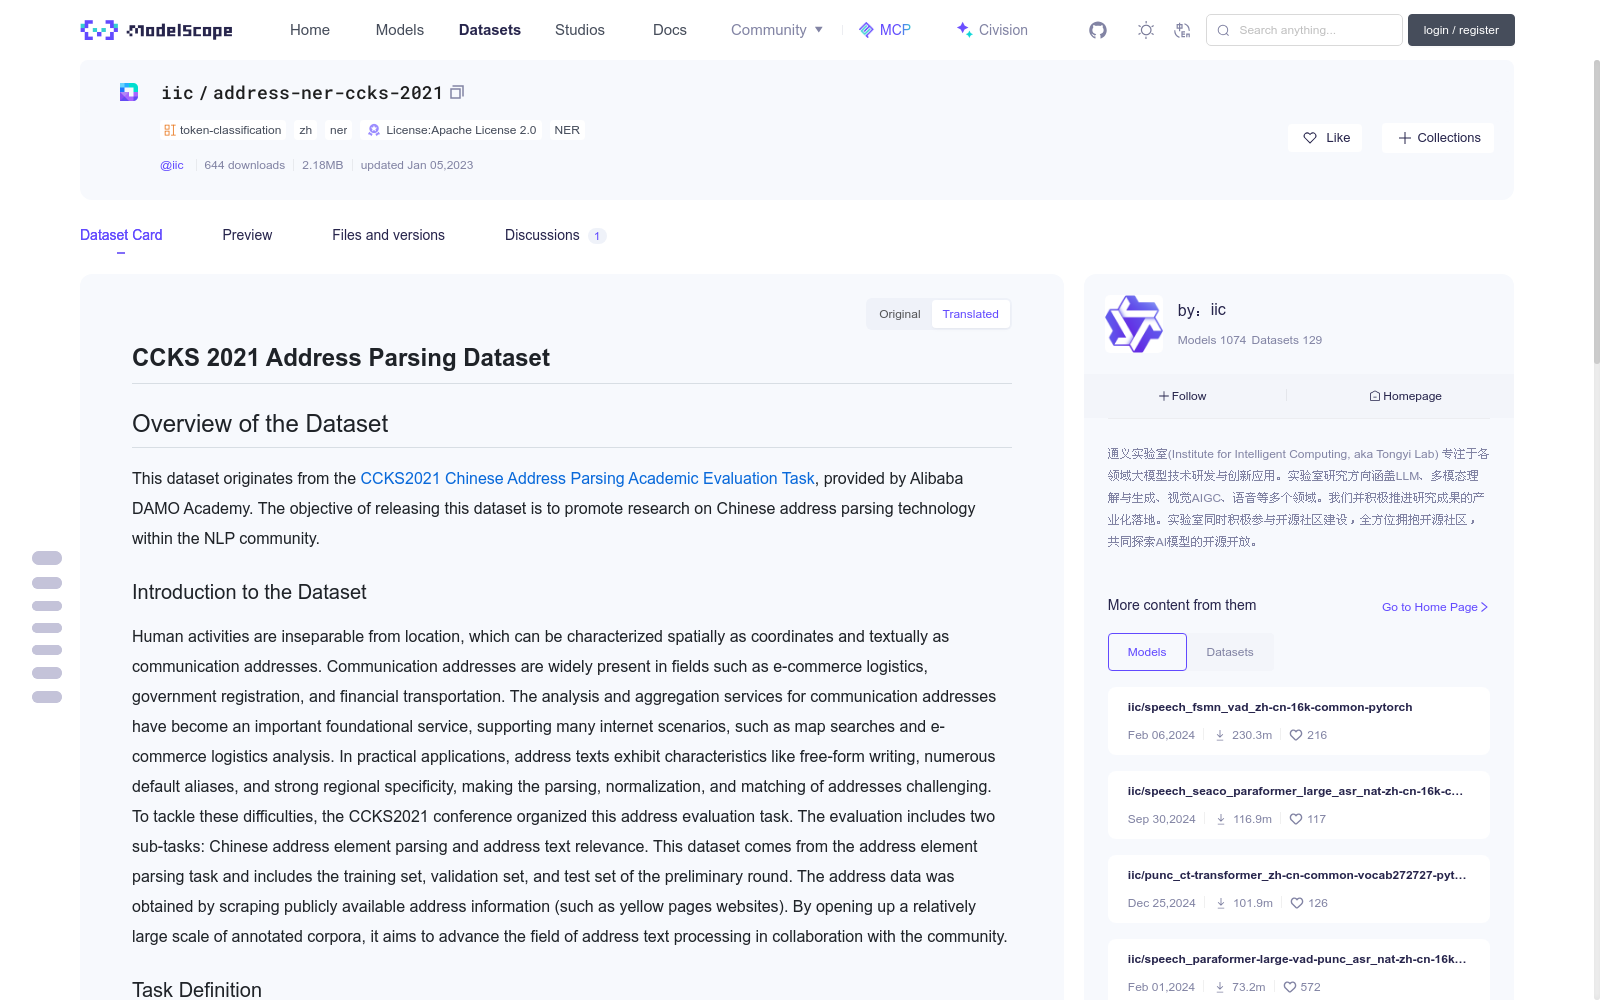
Task: Click the token-classification tag icon
Action: pyautogui.click(x=170, y=130)
